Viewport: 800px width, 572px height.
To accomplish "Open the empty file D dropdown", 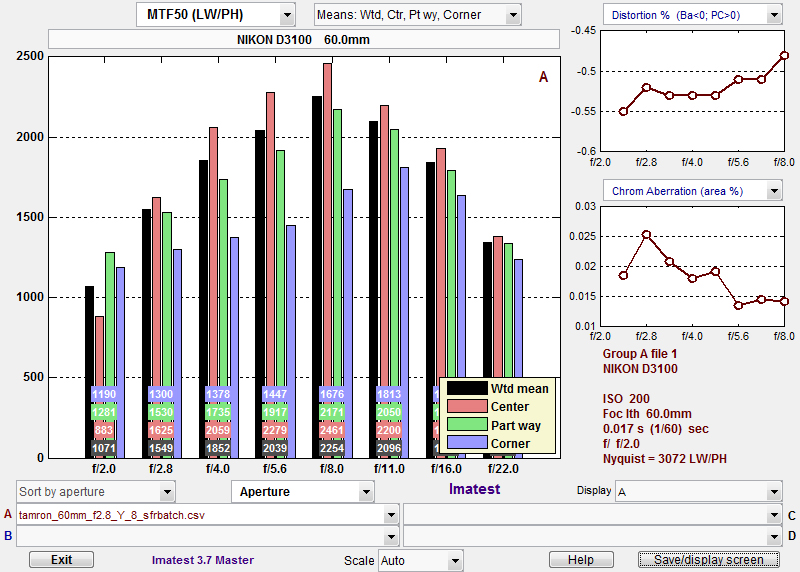I will (592, 536).
